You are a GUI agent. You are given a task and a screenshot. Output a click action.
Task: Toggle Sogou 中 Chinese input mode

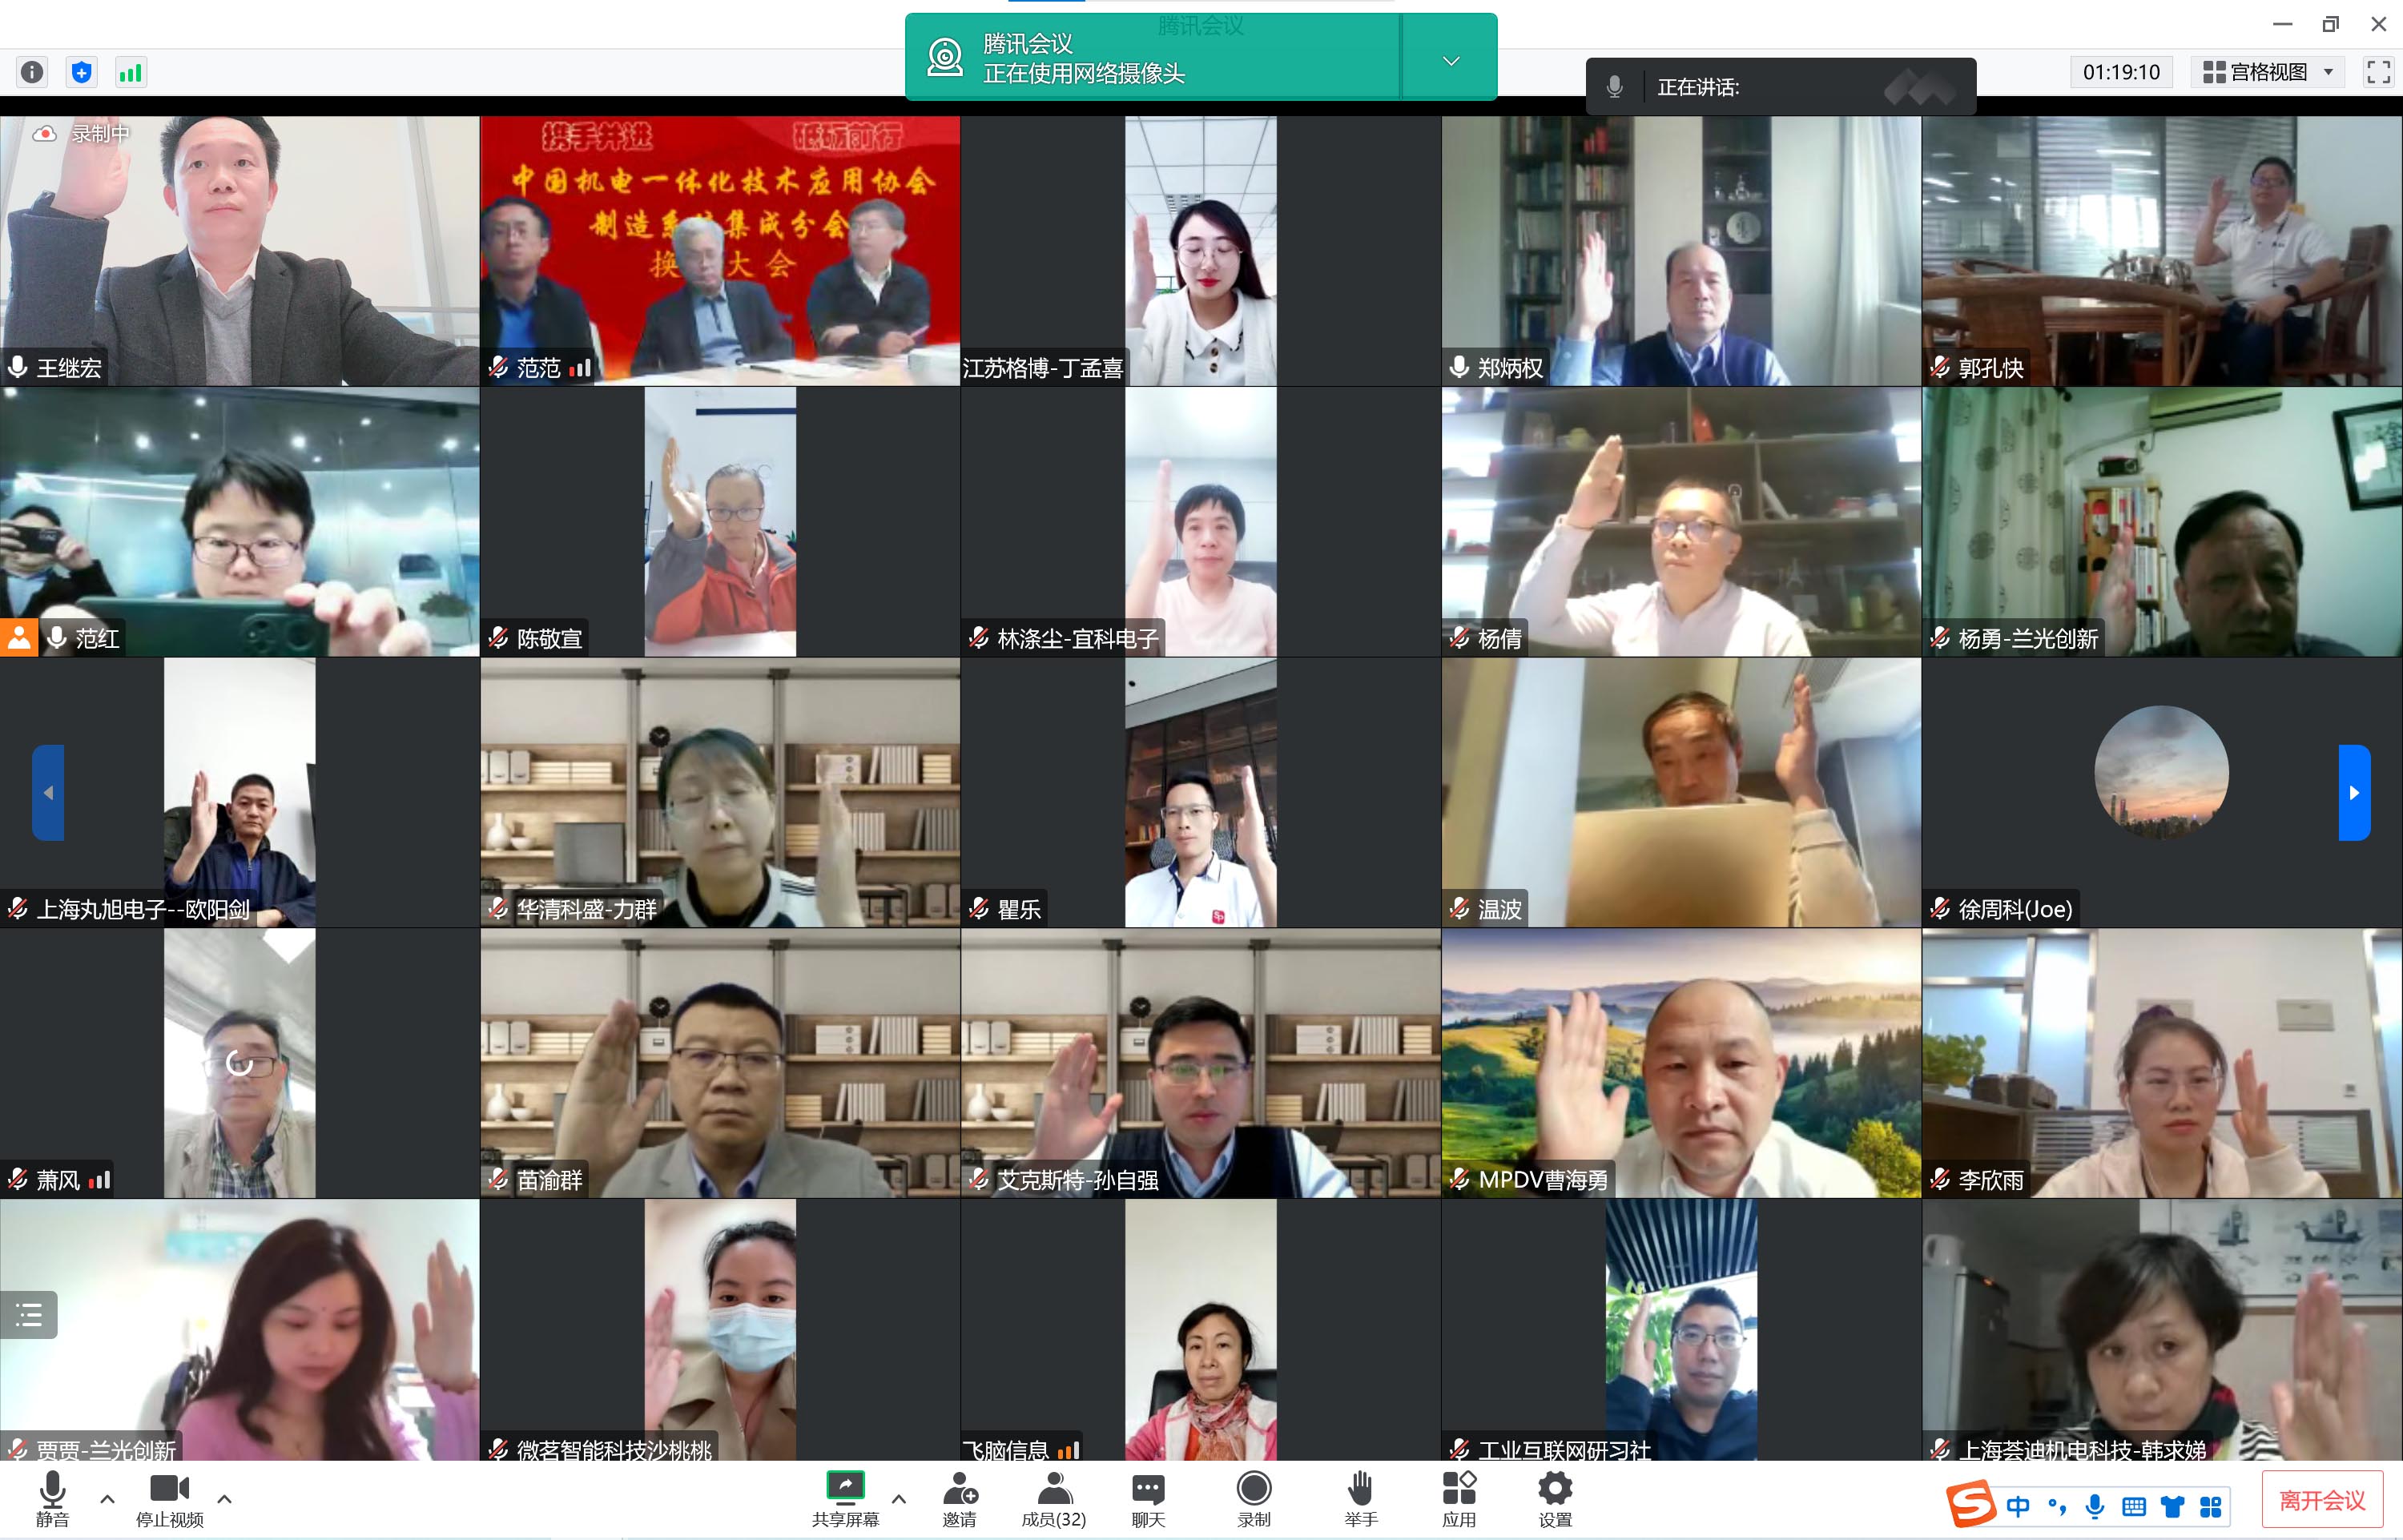tap(2018, 1506)
